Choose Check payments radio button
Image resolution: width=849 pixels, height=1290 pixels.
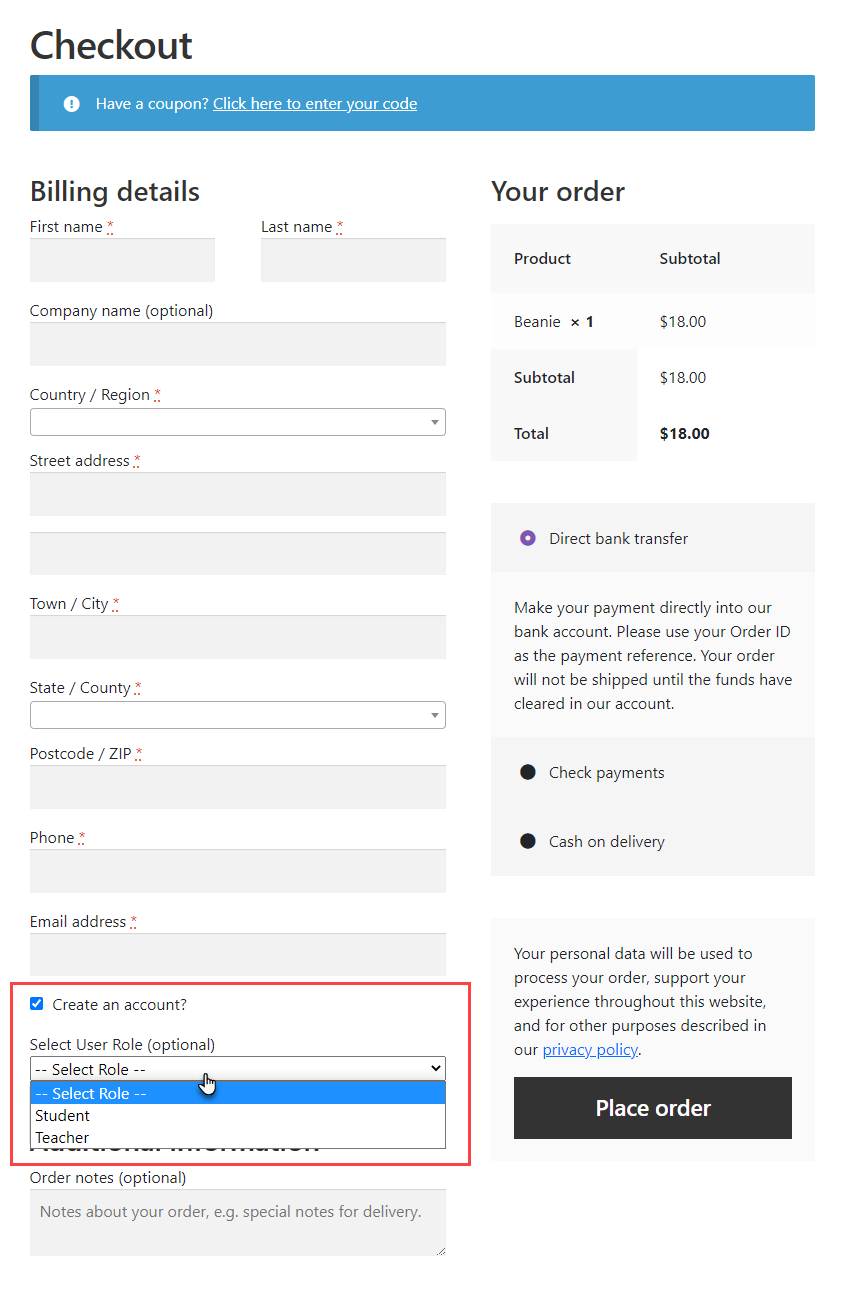click(x=528, y=773)
